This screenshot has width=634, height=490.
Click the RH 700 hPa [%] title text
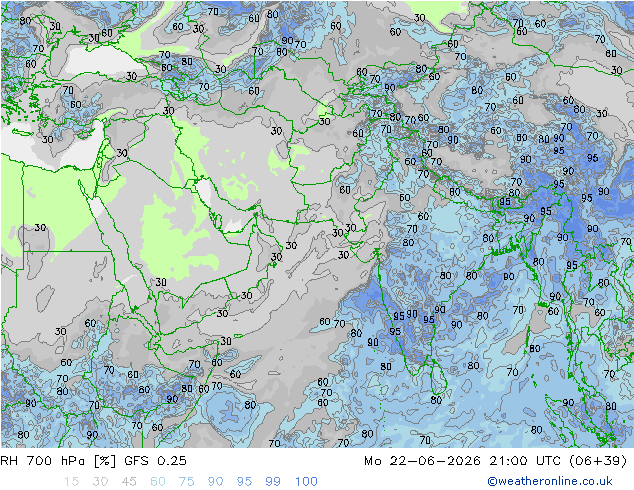click(x=58, y=461)
